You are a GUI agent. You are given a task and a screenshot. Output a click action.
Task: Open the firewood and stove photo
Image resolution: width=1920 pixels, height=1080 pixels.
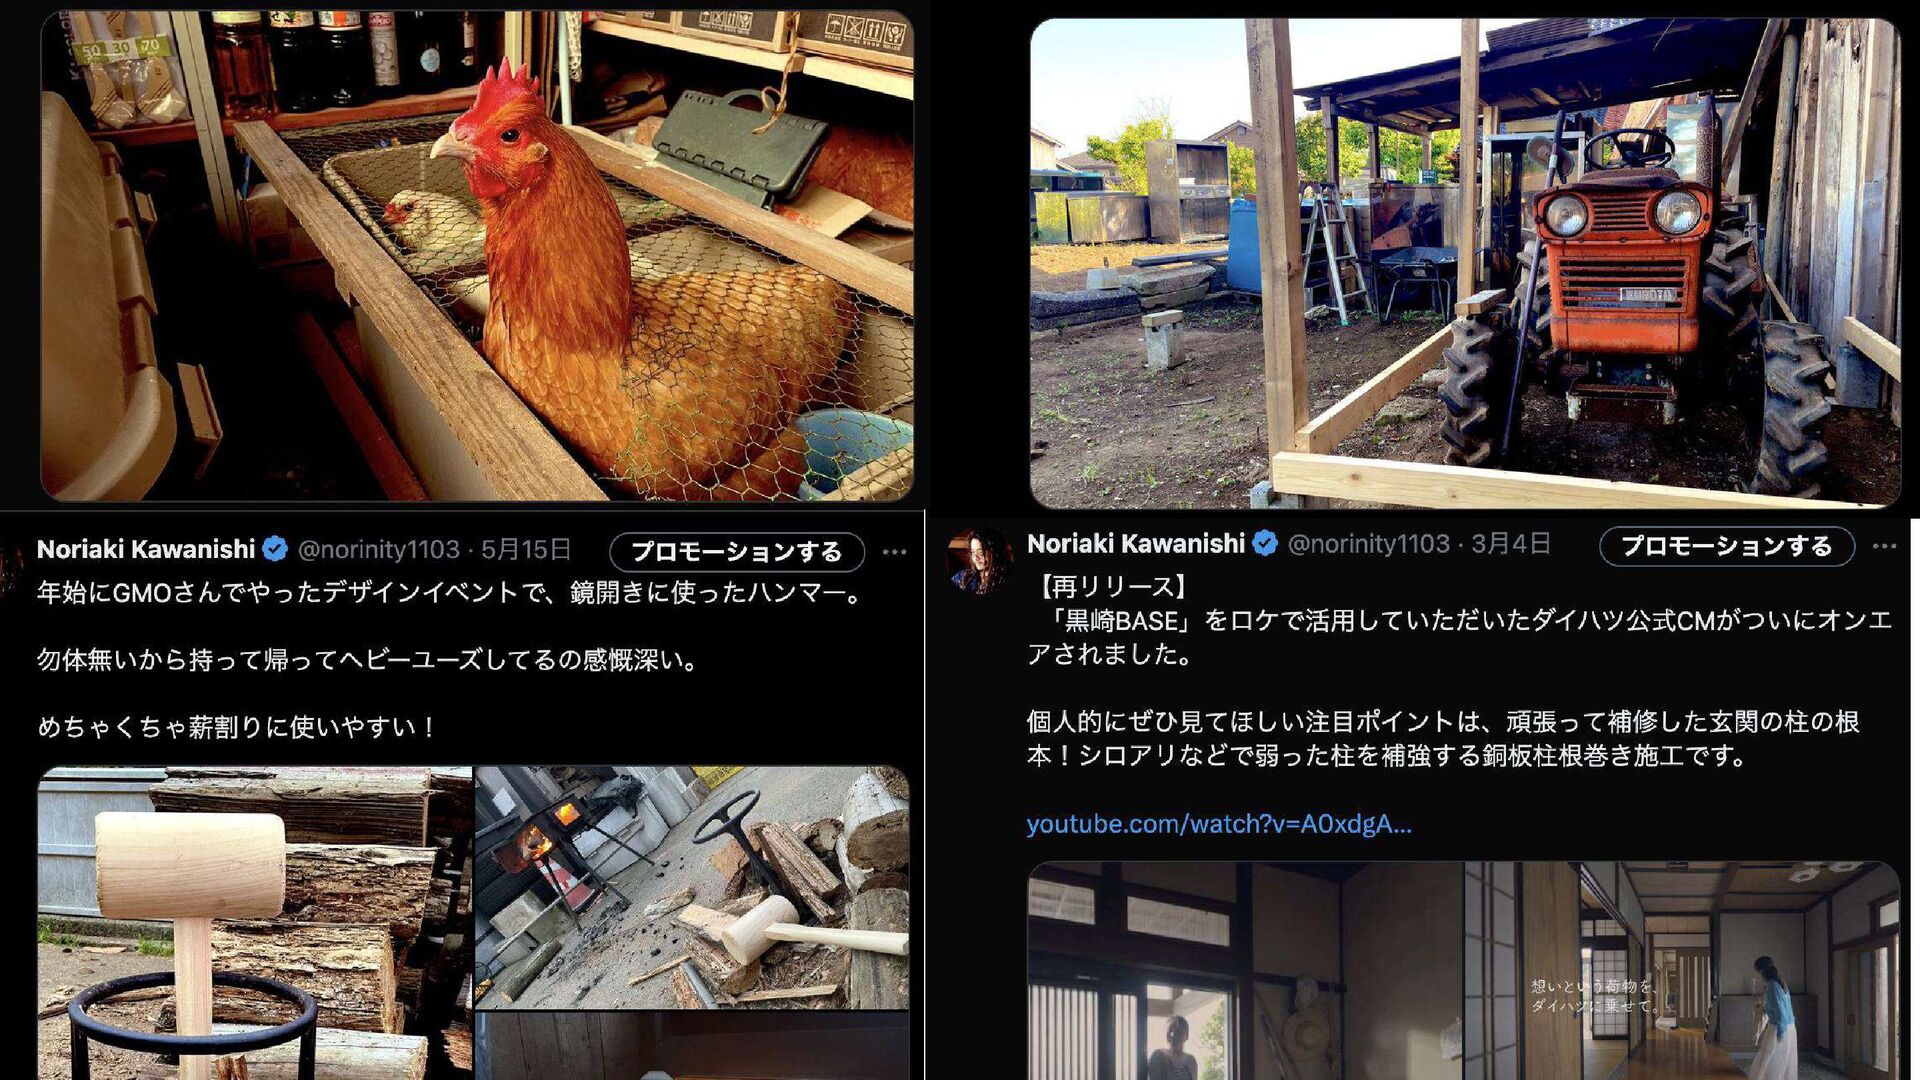point(692,888)
